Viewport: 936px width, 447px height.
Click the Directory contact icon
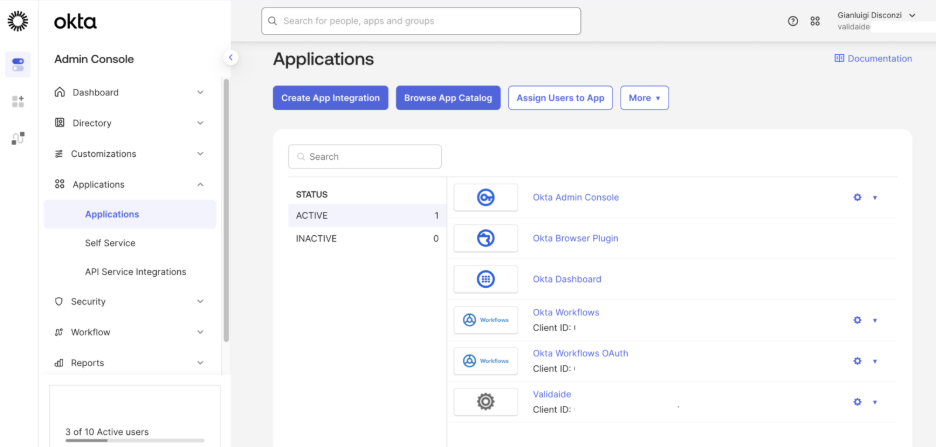click(x=59, y=123)
